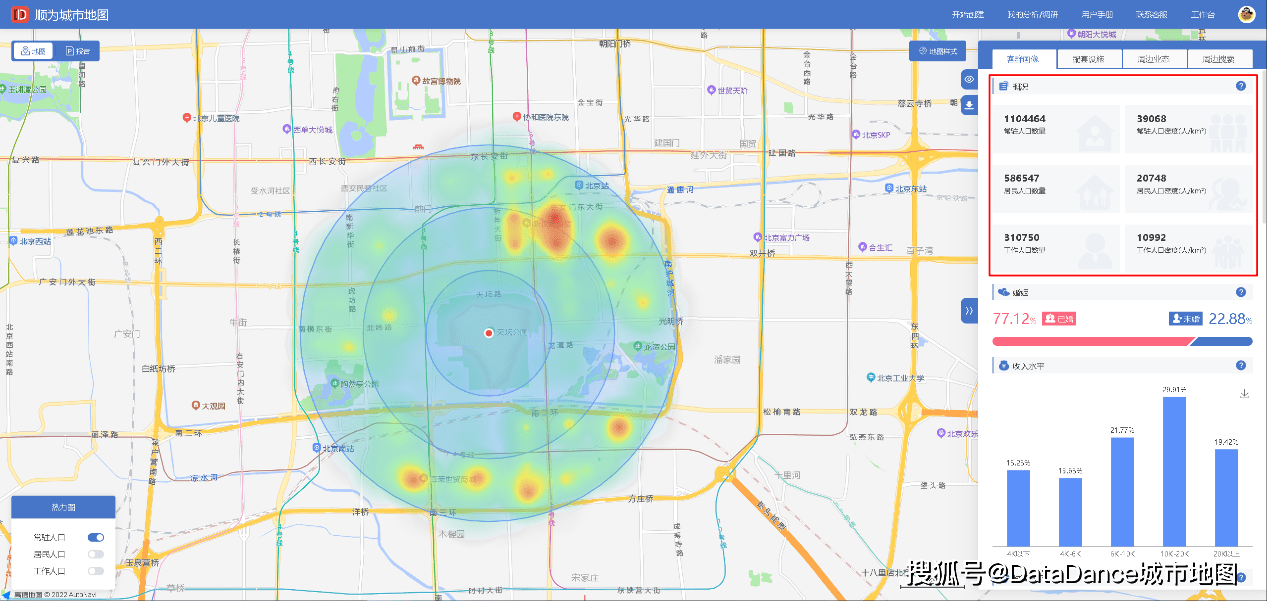Click the 协和医院东院 hospital marker

[516, 117]
